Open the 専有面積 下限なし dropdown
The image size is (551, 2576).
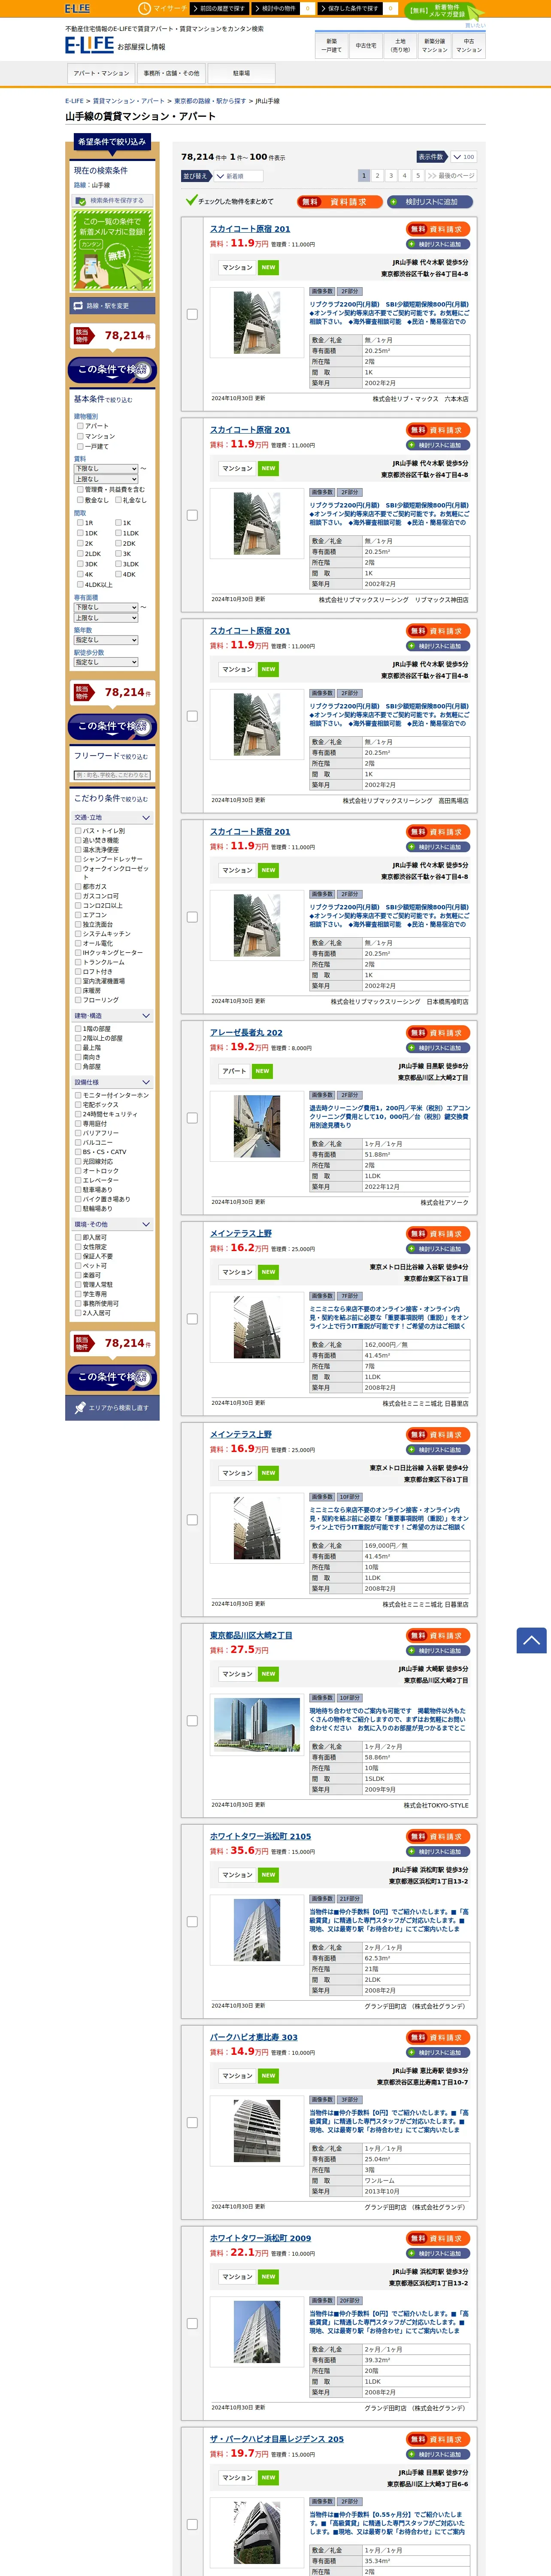coord(106,607)
